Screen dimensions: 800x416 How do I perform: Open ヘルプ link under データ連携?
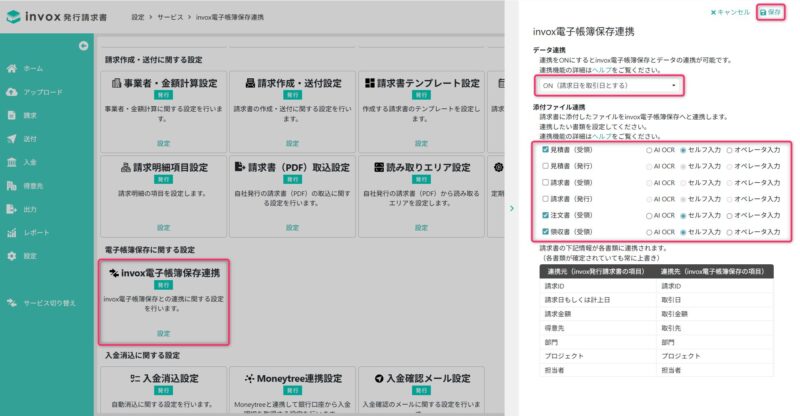[x=602, y=70]
